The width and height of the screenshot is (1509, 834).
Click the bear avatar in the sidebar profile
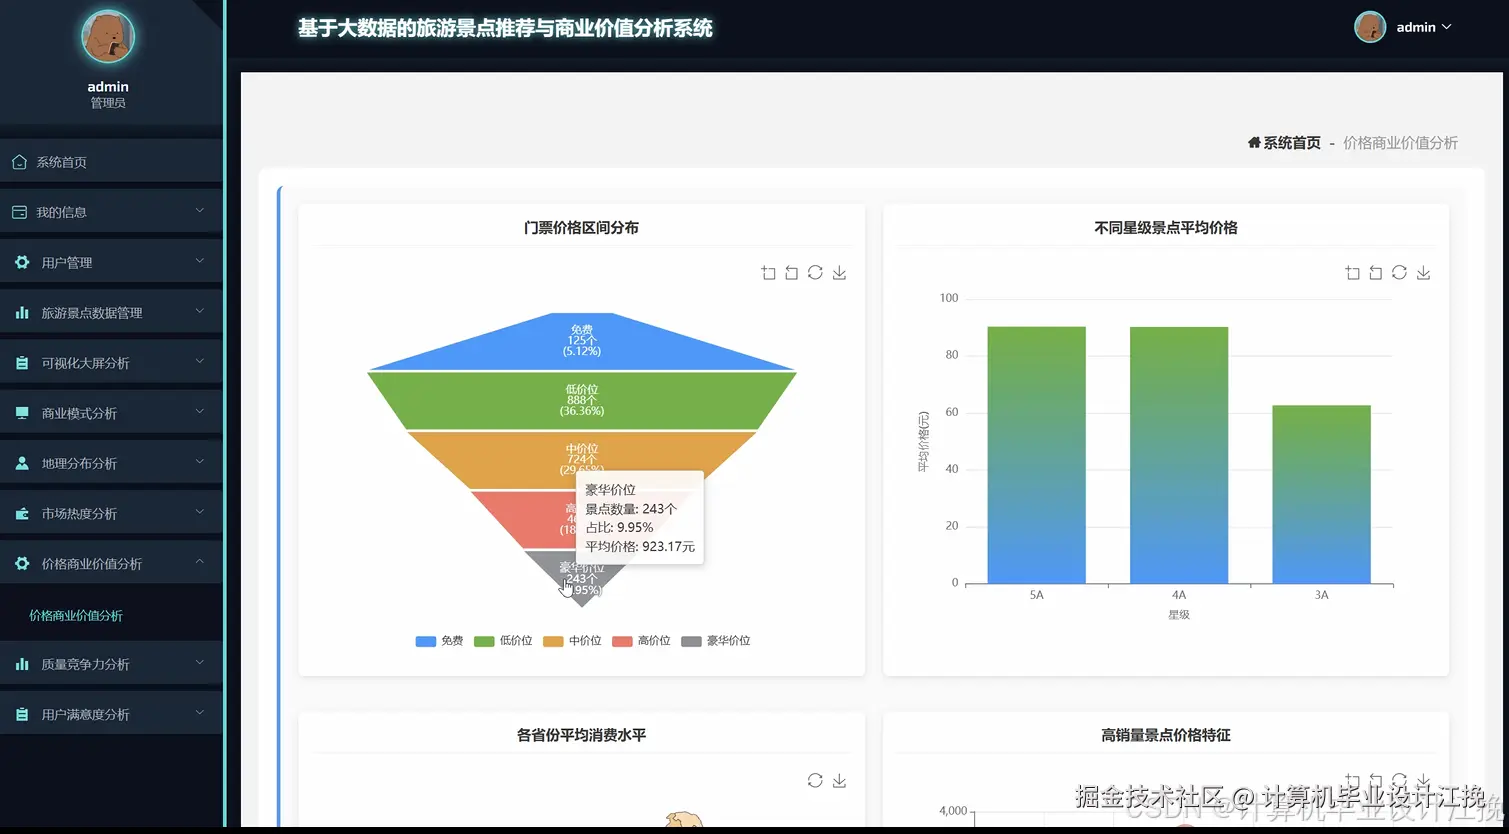click(x=108, y=36)
